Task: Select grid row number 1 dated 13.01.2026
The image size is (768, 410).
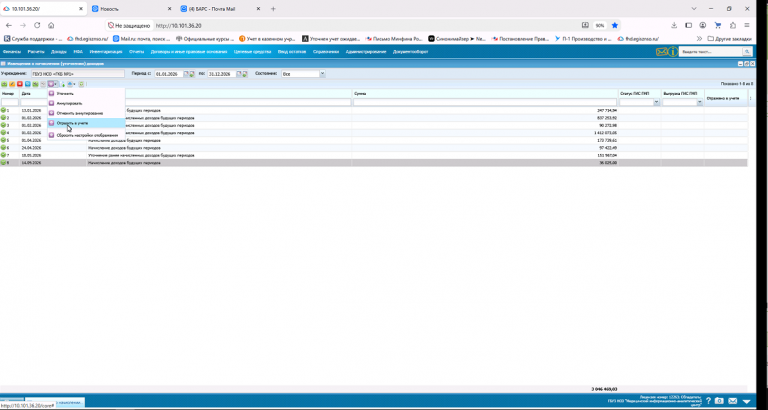Action: 374,110
